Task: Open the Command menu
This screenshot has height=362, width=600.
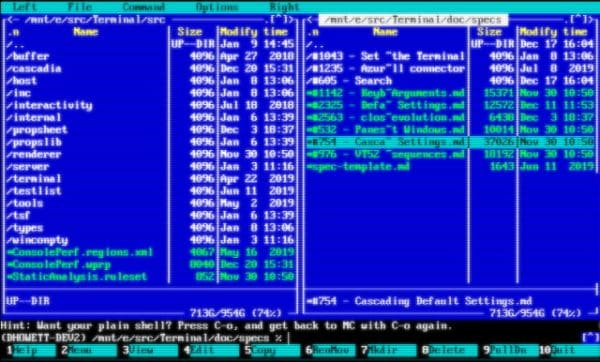Action: point(144,7)
